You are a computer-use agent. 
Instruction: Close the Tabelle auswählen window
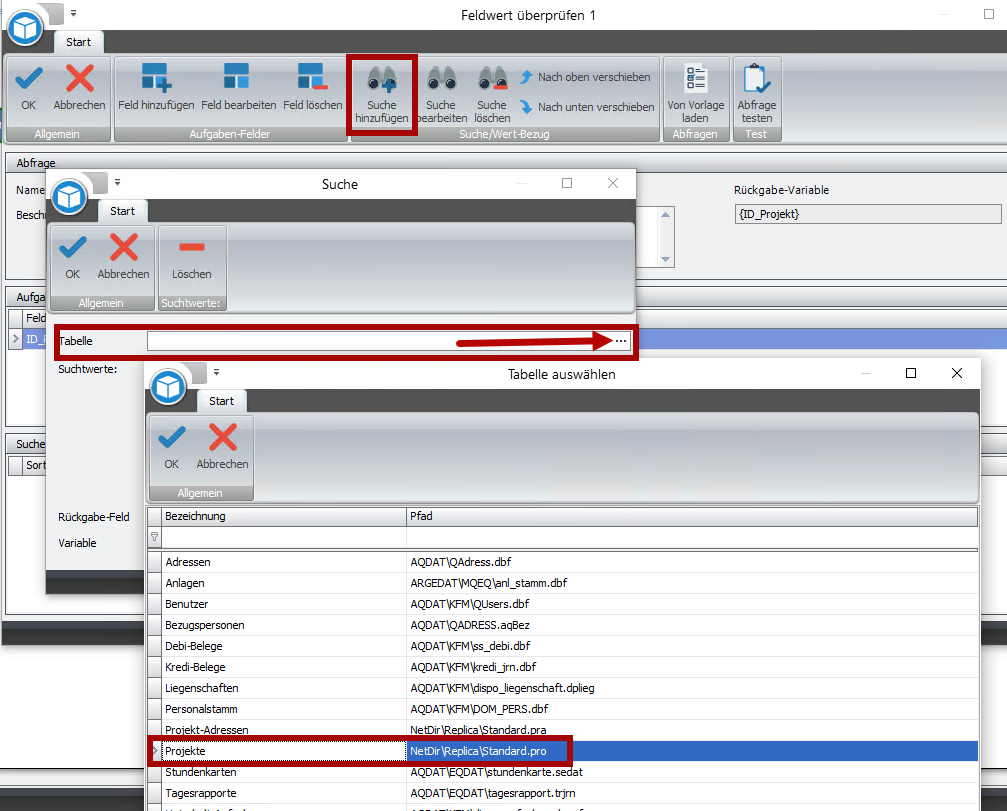point(956,373)
